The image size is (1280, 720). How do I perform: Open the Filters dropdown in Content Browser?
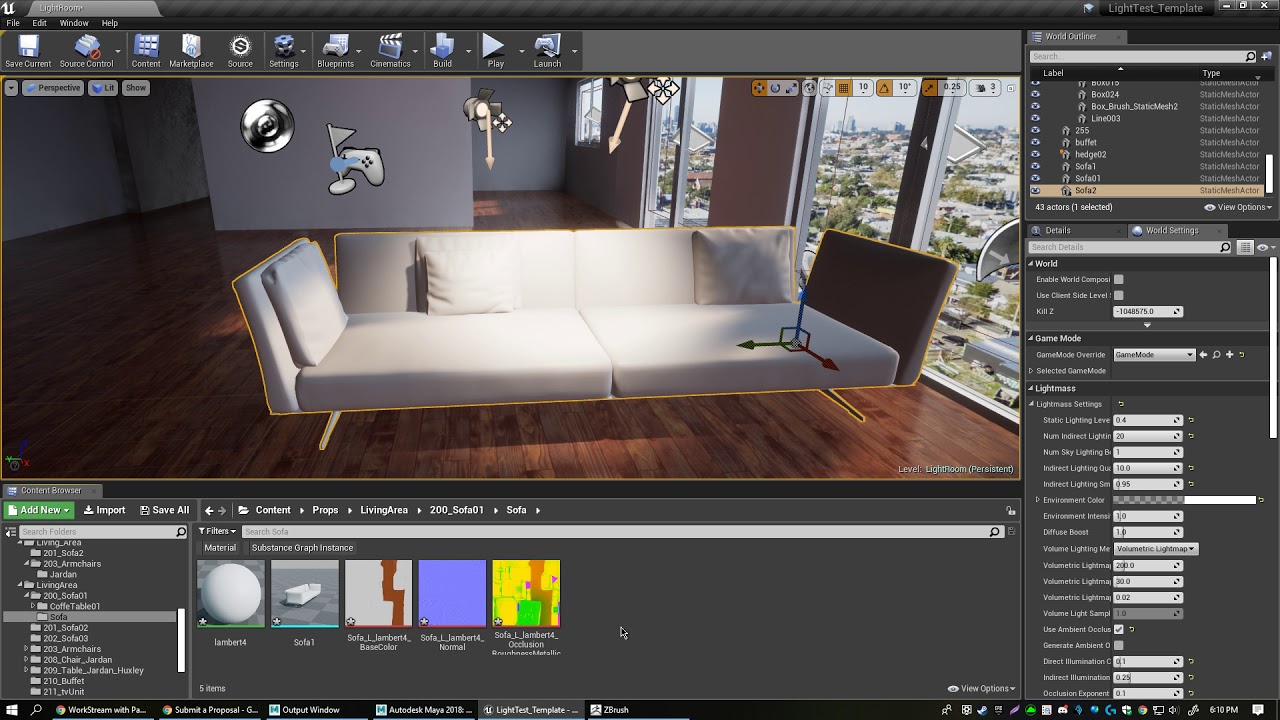pyautogui.click(x=217, y=531)
